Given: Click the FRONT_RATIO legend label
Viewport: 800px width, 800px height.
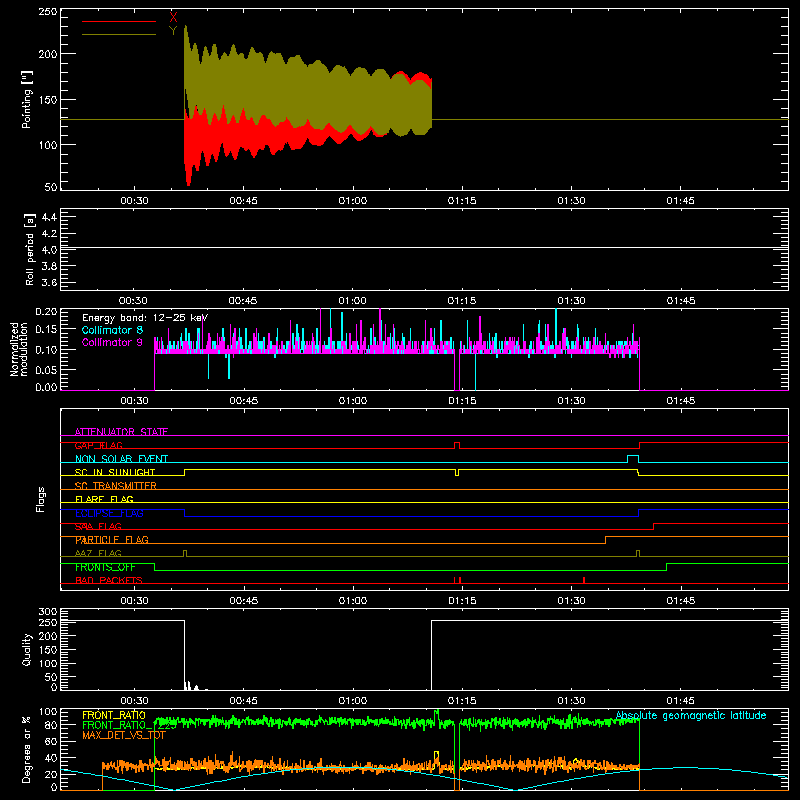Looking at the screenshot, I should click(114, 715).
